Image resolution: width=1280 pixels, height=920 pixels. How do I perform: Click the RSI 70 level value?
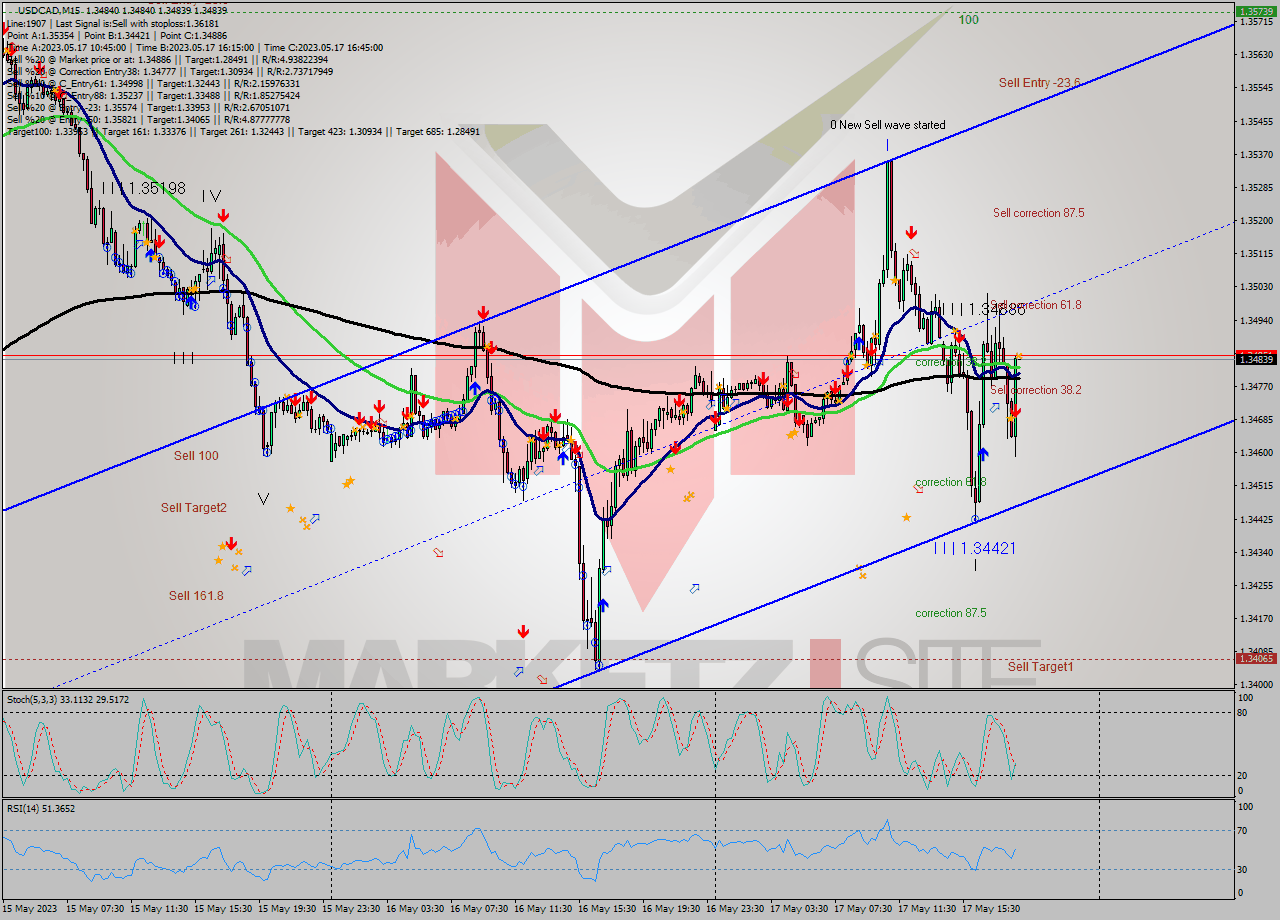pos(1243,830)
